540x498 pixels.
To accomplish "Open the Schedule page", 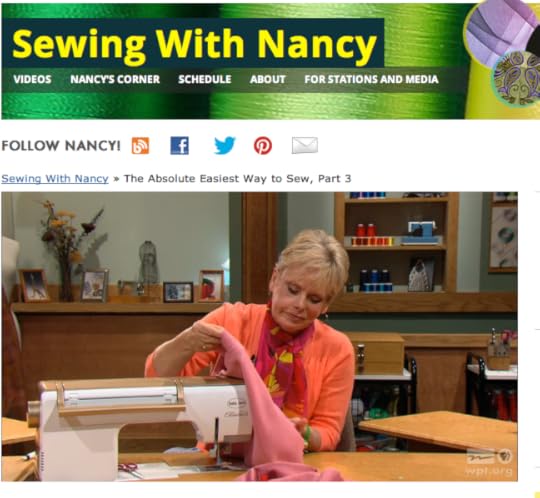I will click(205, 79).
